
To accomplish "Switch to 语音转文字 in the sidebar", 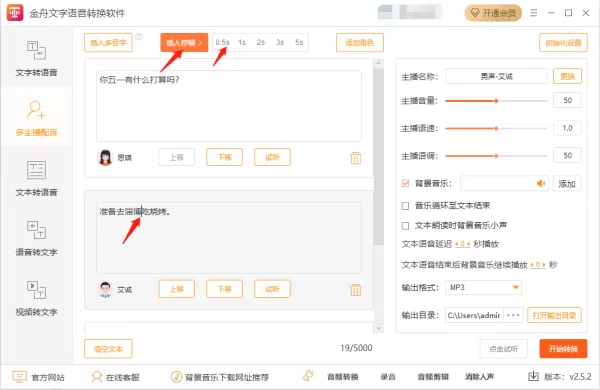I will pos(36,238).
